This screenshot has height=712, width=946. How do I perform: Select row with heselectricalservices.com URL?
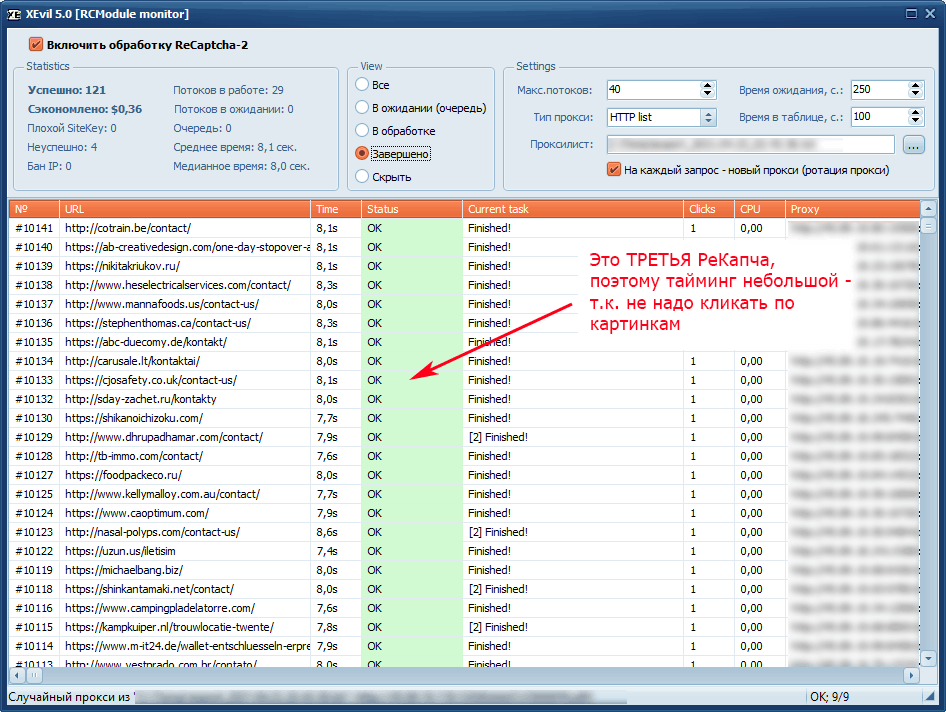pos(465,285)
